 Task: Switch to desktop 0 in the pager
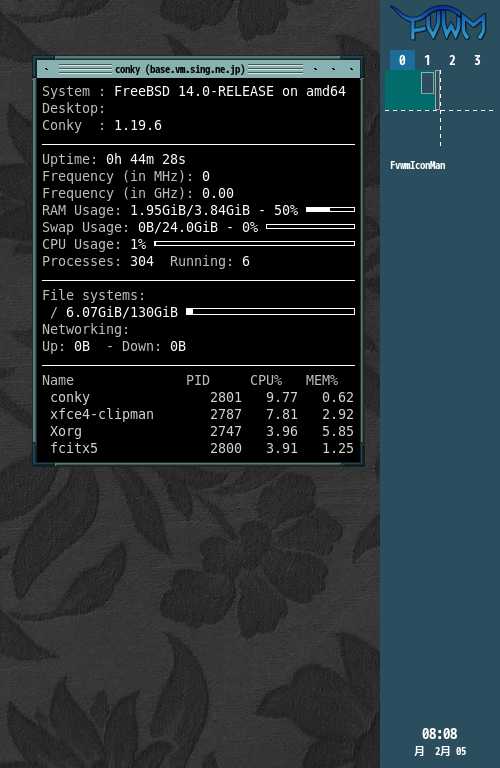[x=402, y=60]
